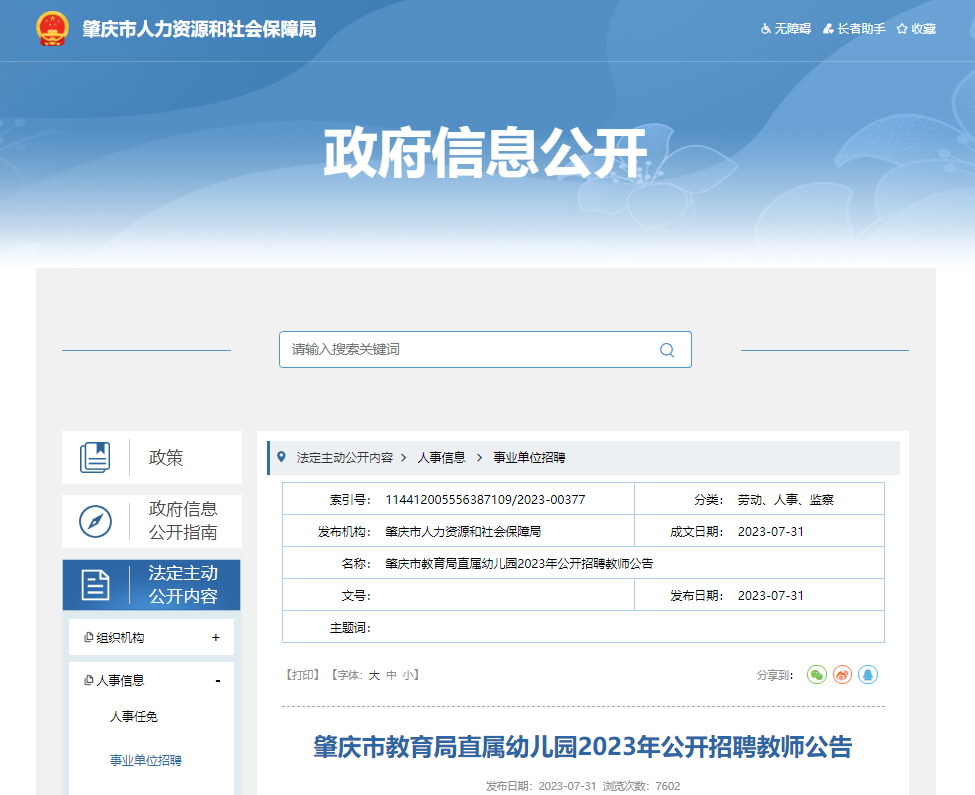
Task: Select 事业单位招聘 in sidebar
Action: tap(146, 761)
